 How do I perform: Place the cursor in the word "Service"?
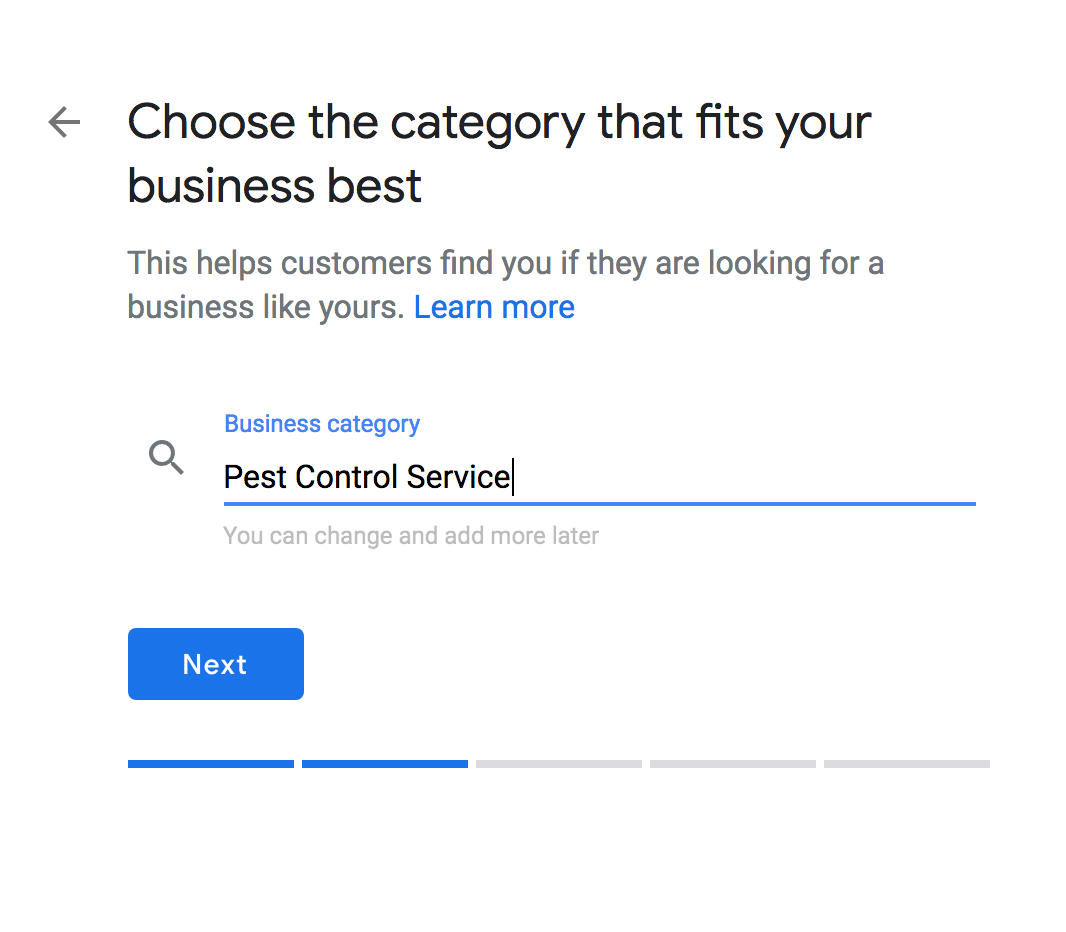click(458, 477)
